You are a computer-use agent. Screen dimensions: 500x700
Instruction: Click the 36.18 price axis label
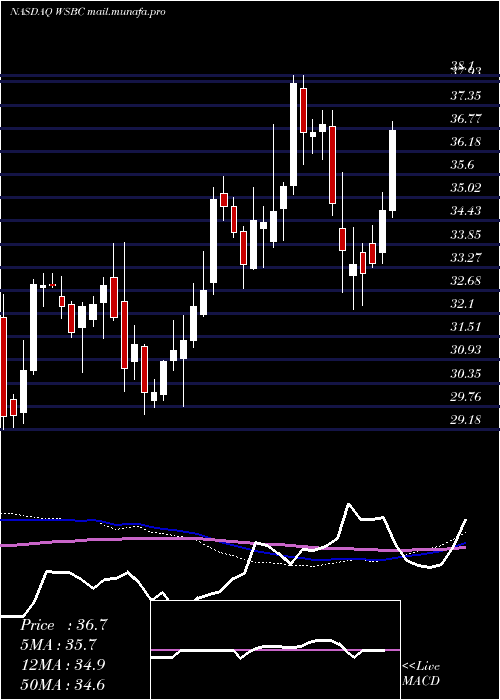(x=466, y=142)
